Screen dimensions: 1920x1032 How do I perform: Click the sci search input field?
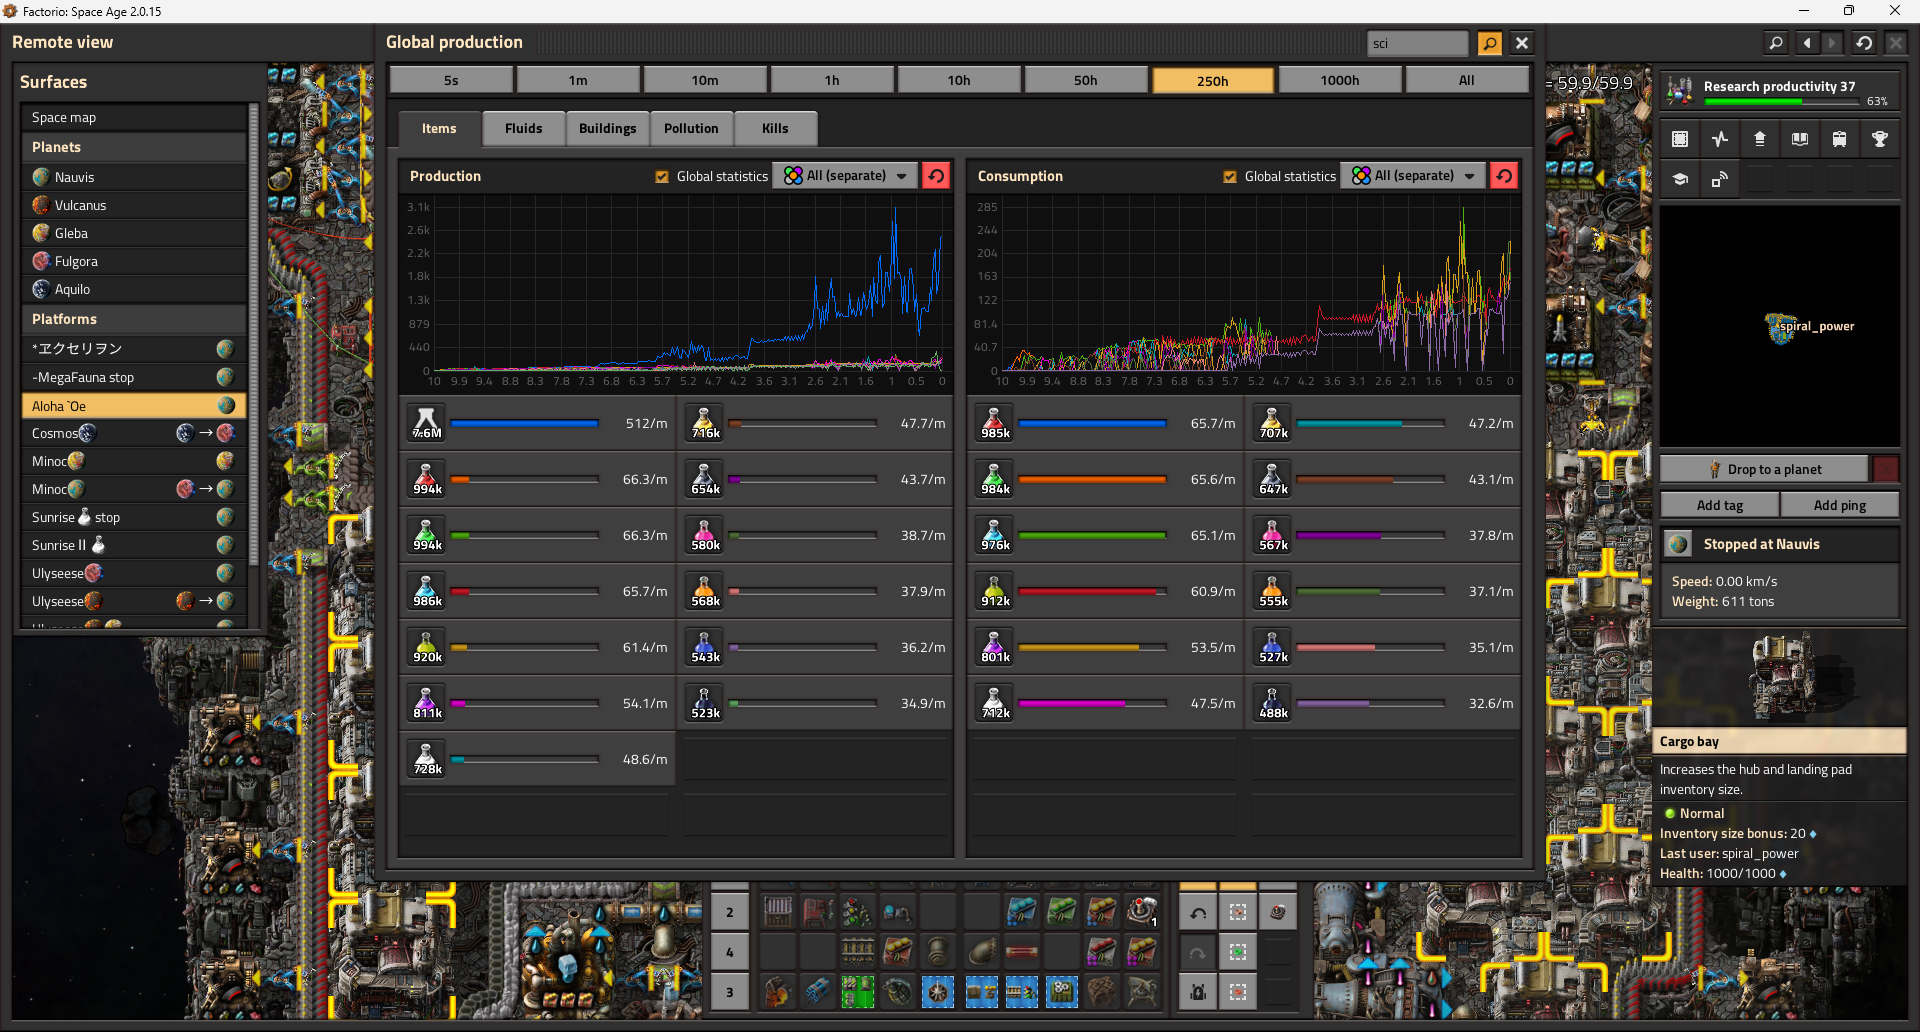pos(1416,43)
